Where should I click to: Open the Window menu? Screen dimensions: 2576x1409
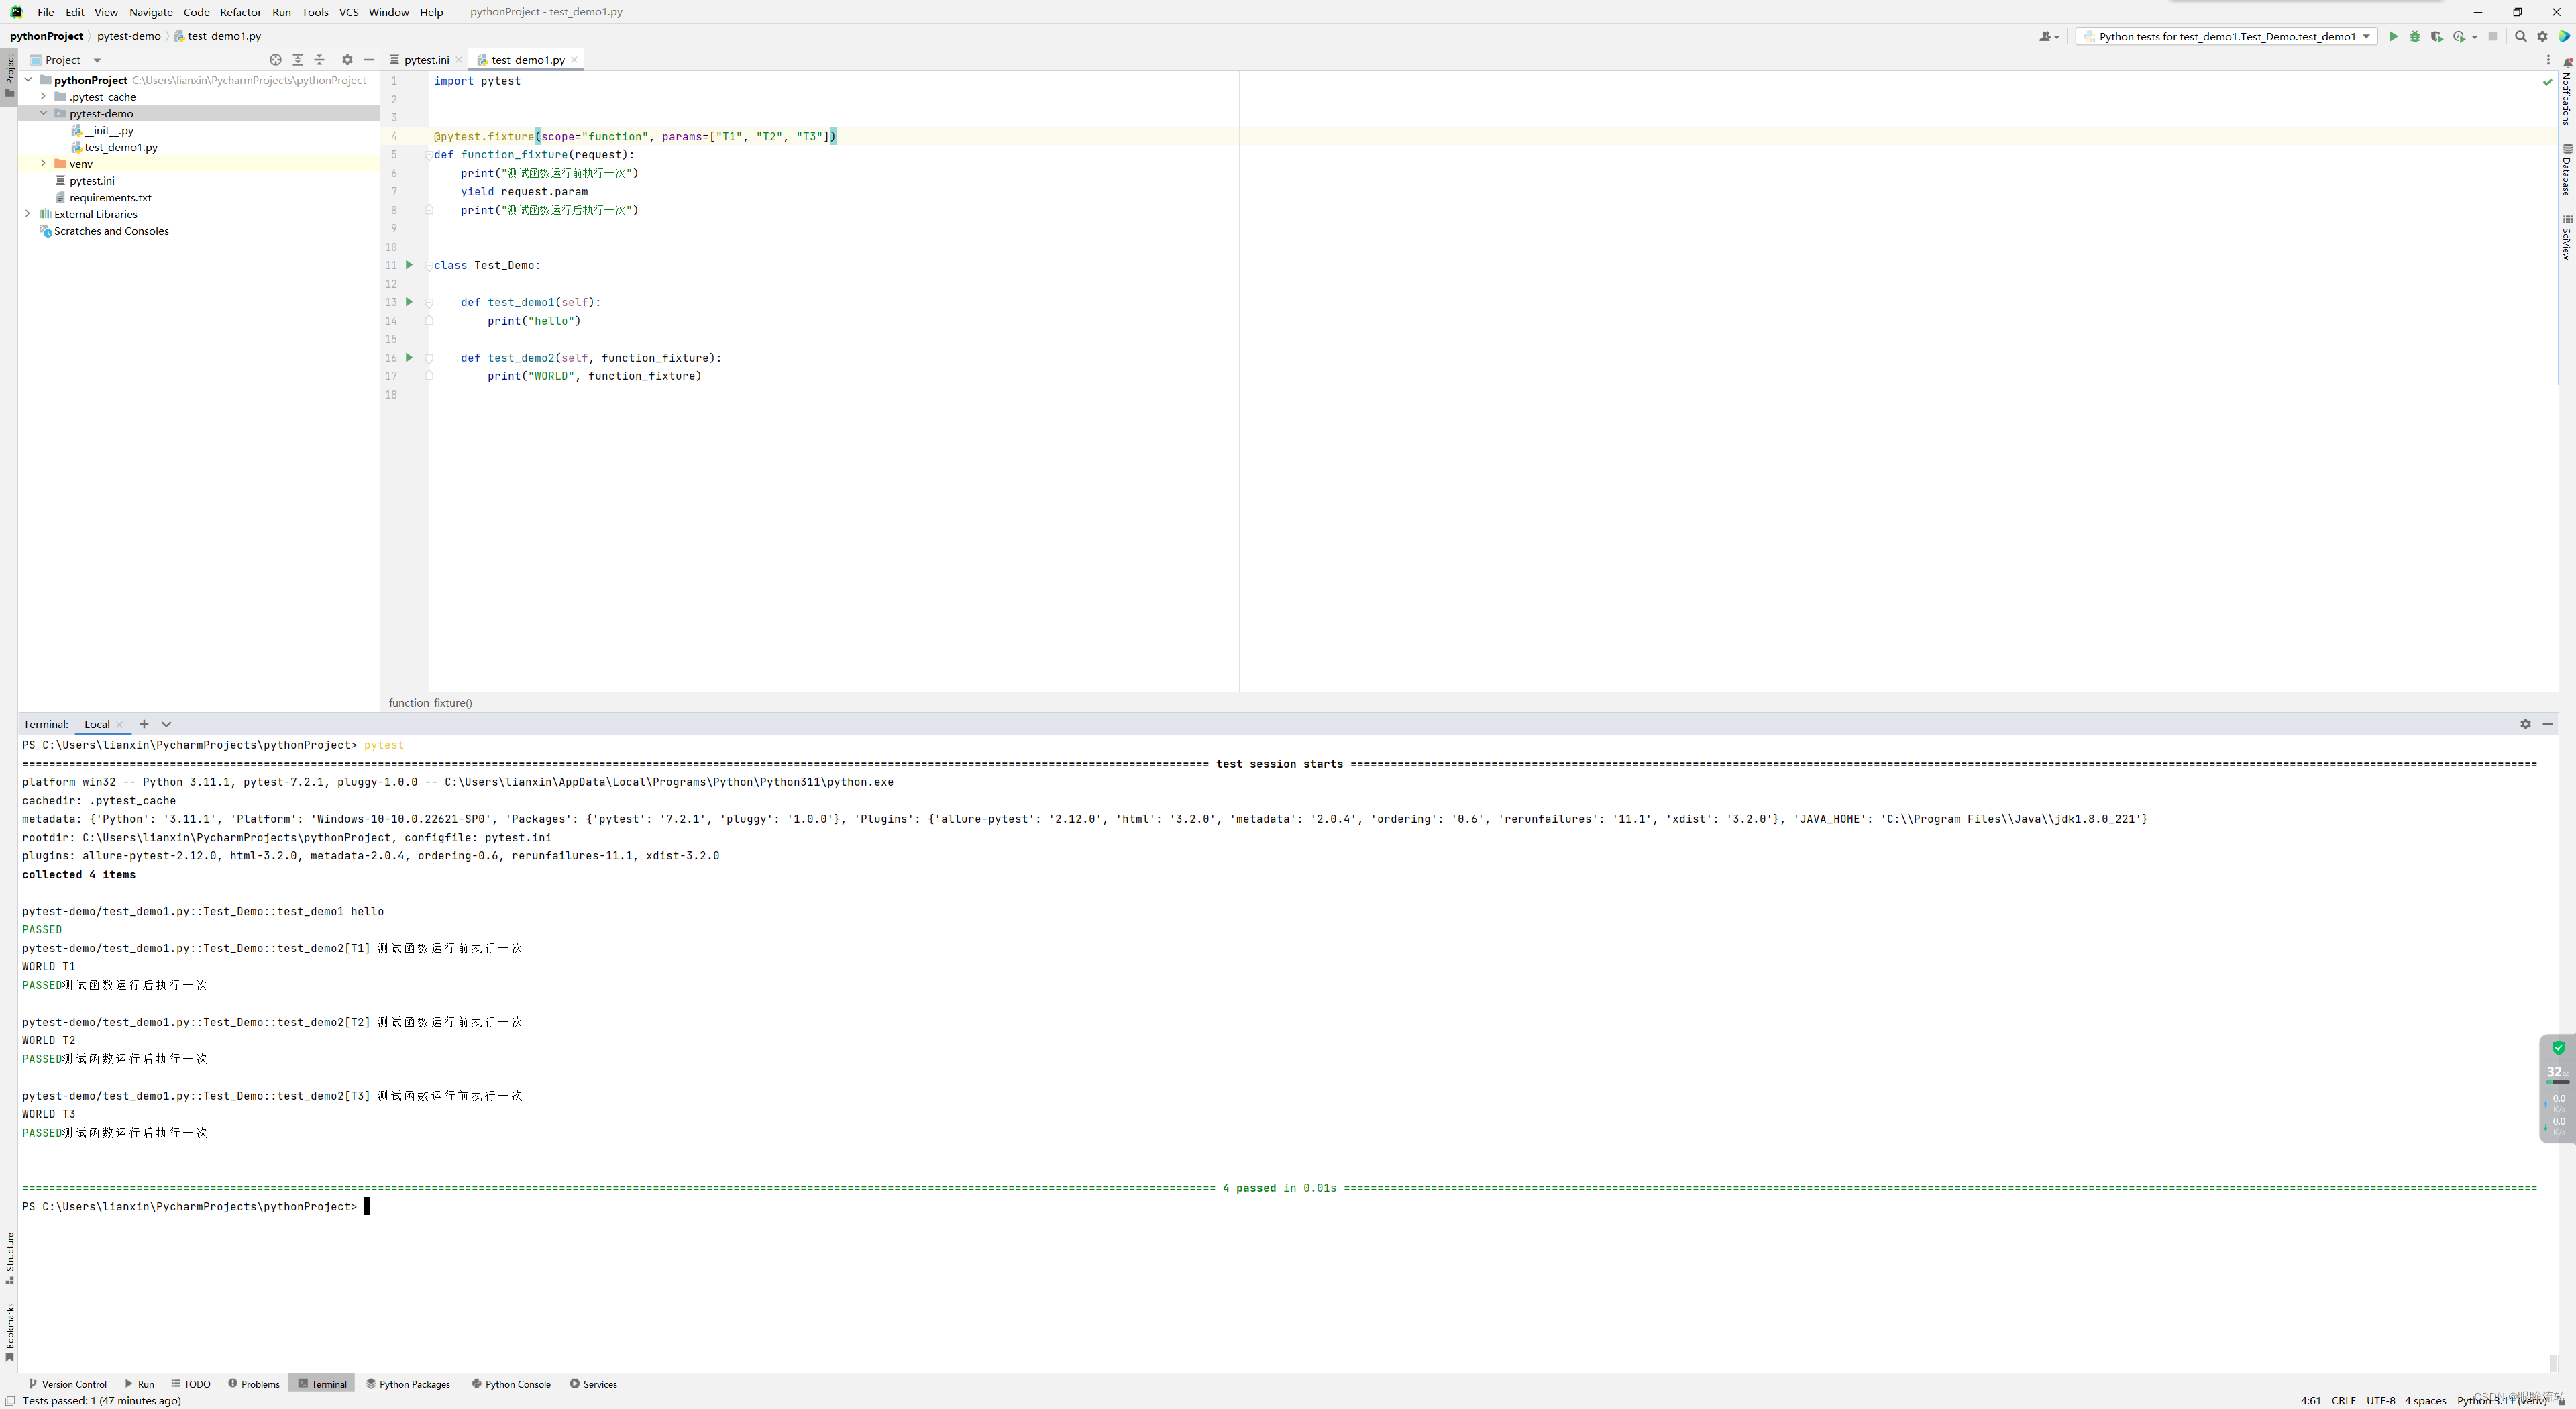coord(388,12)
